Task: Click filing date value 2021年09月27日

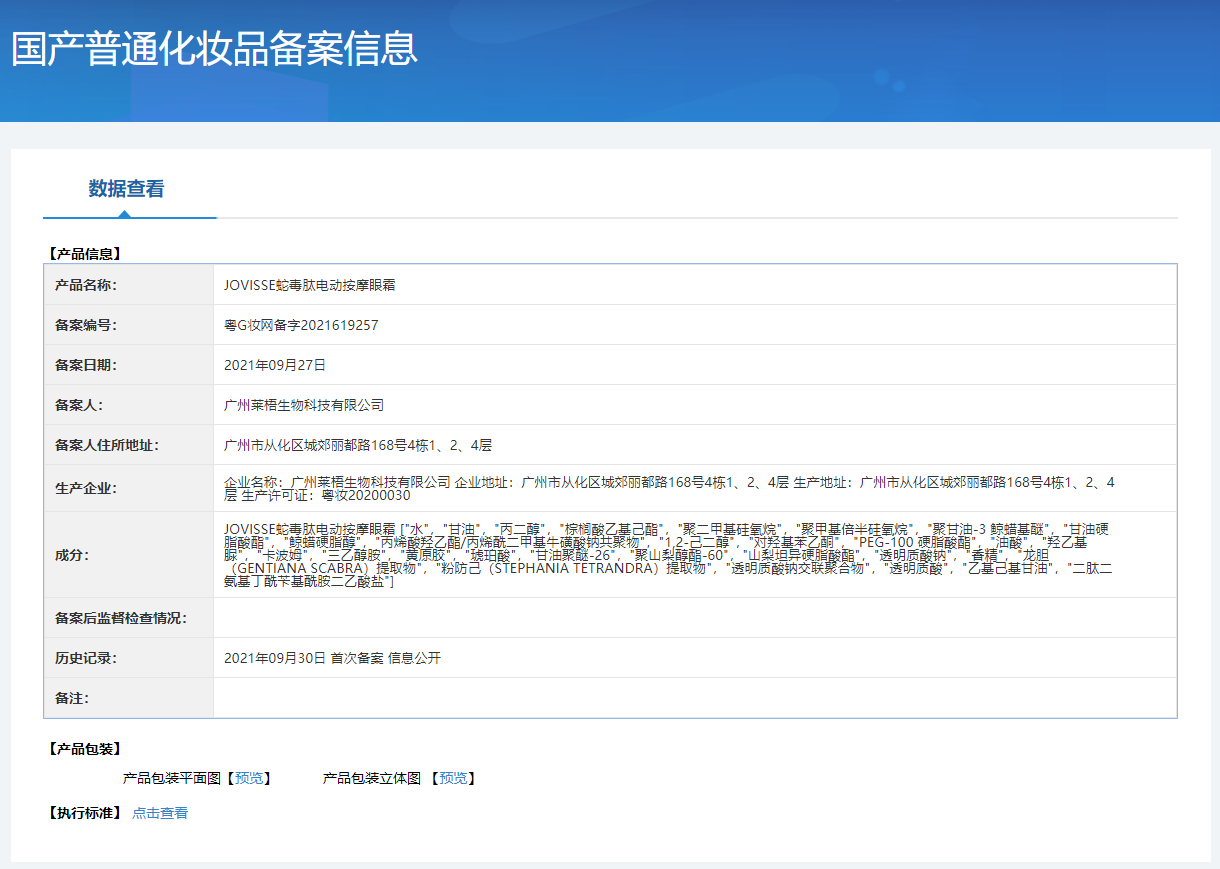Action: (275, 365)
